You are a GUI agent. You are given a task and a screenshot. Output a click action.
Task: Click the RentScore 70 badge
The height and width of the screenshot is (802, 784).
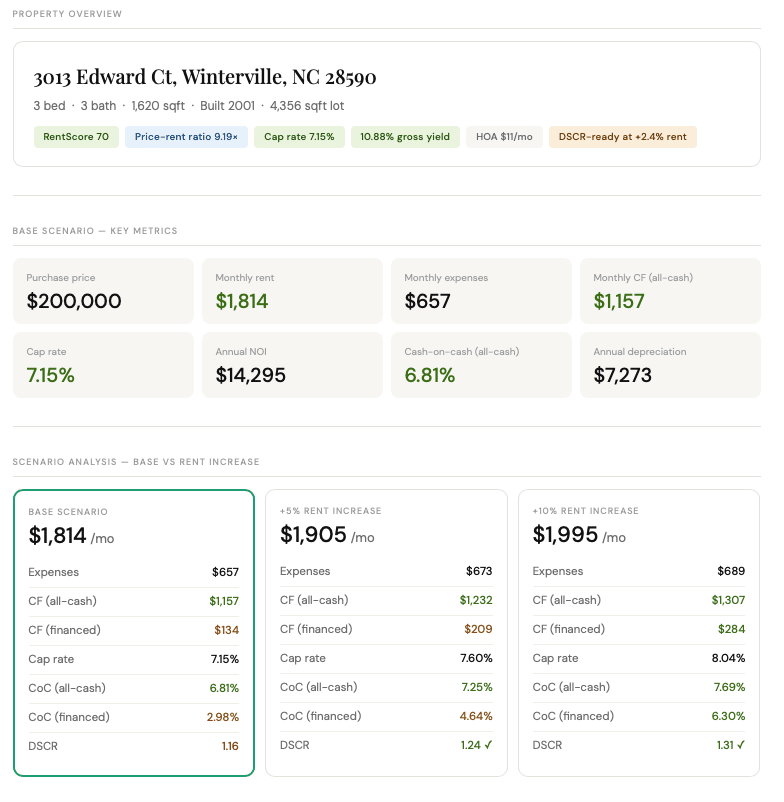tap(76, 137)
